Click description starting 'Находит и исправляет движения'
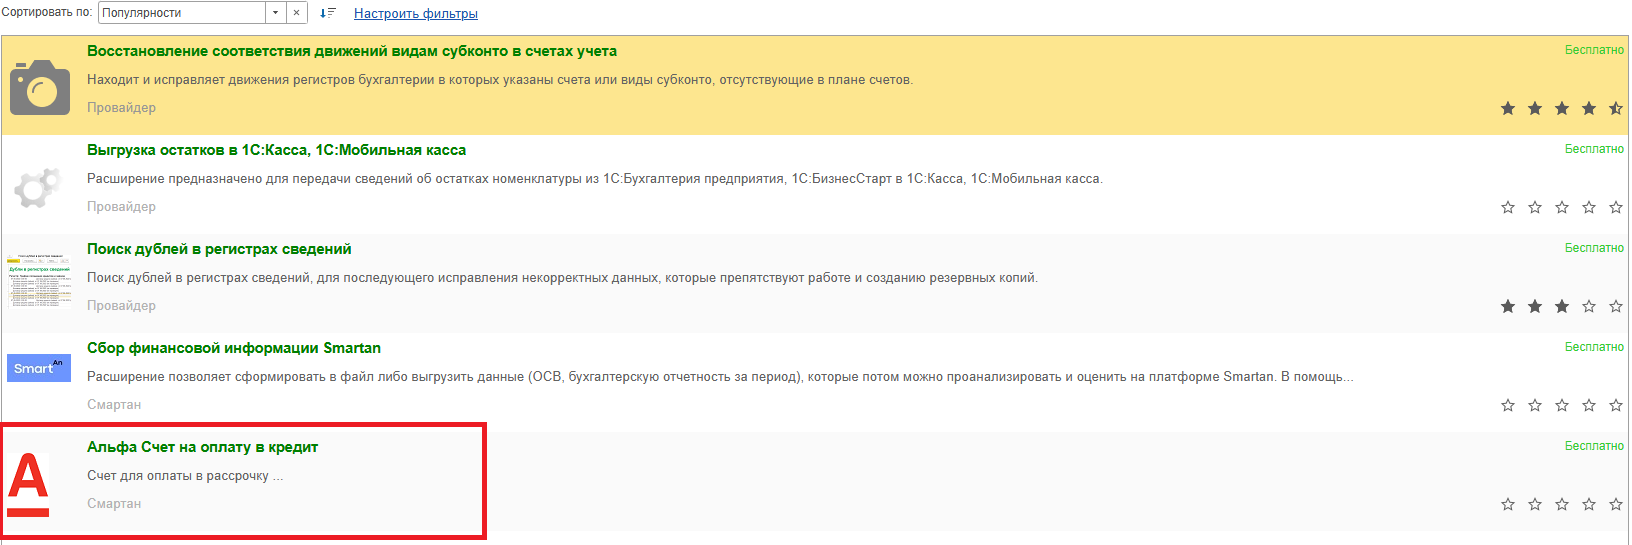The height and width of the screenshot is (545, 1632). click(500, 80)
